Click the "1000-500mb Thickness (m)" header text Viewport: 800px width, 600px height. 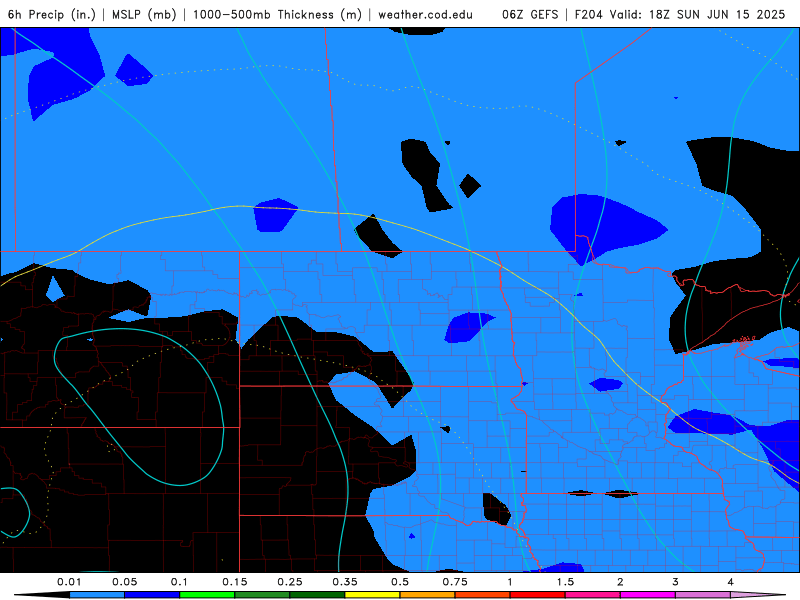coord(277,14)
